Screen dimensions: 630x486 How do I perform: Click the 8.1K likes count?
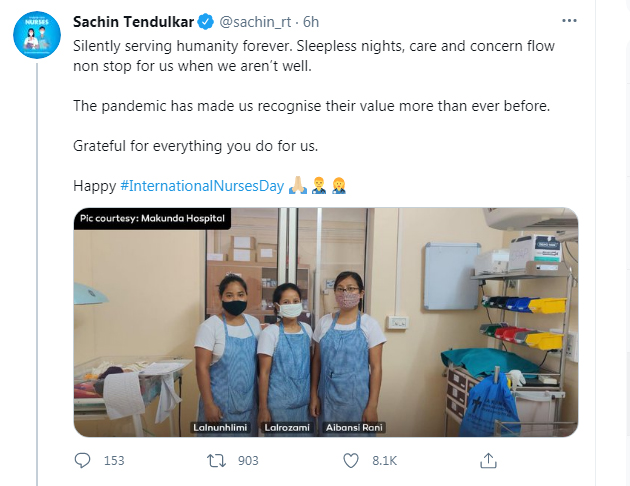(385, 461)
